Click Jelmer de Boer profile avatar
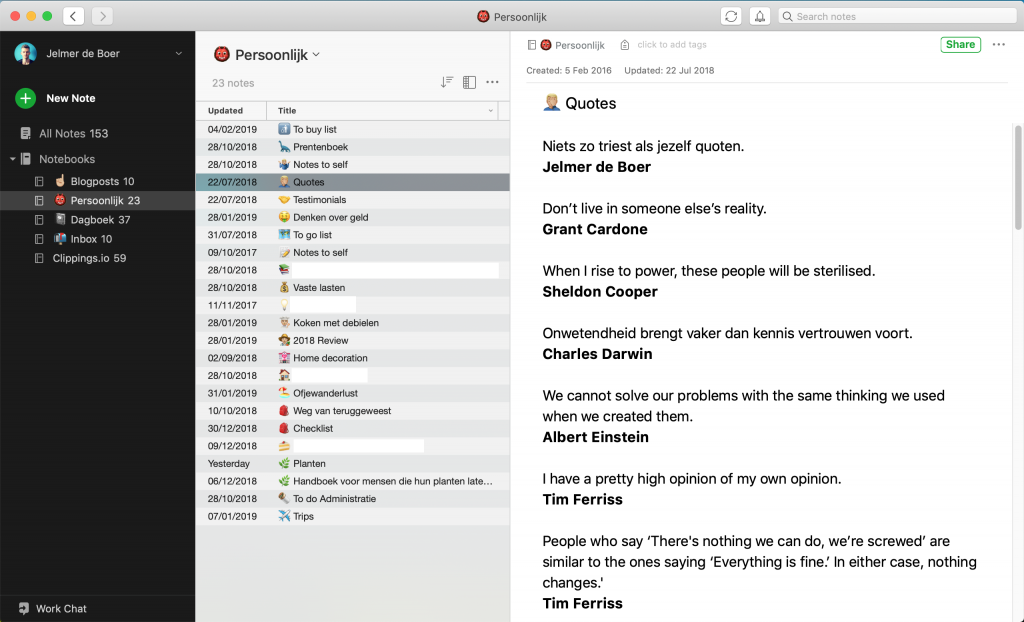 (x=25, y=54)
